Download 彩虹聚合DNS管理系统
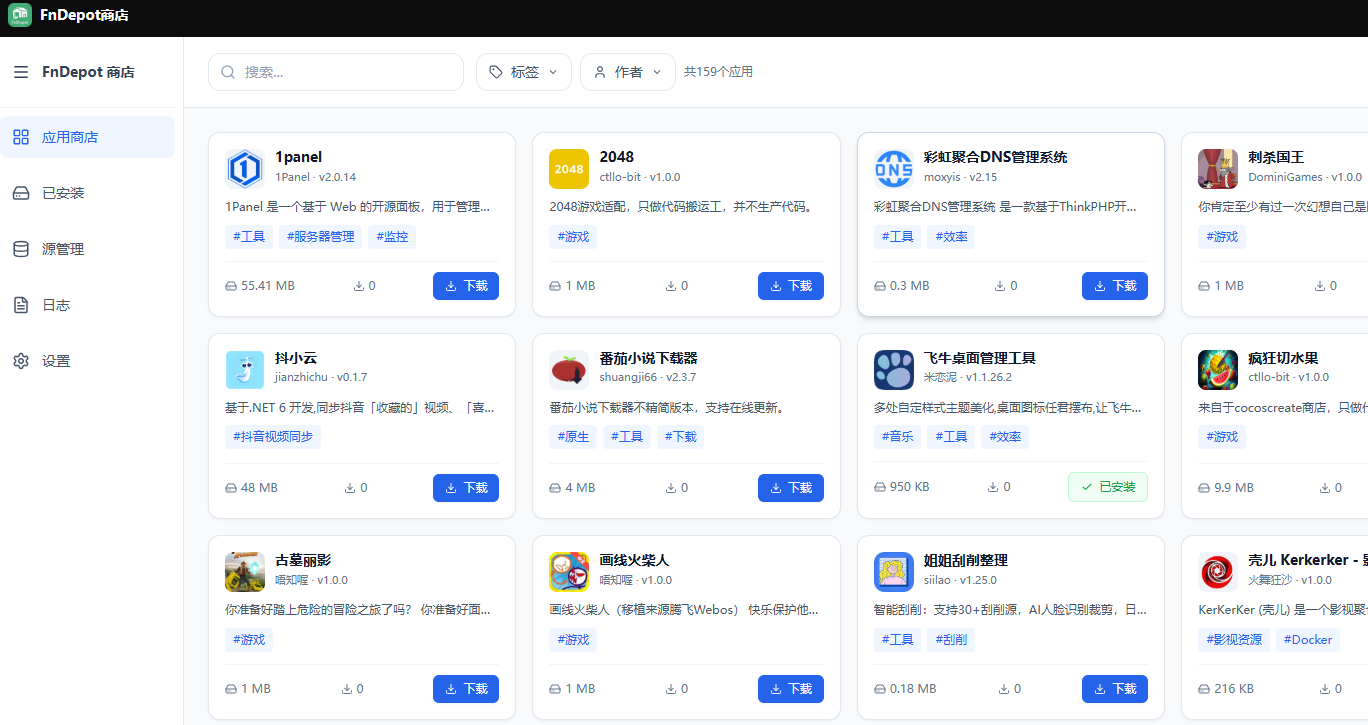 (x=1115, y=286)
